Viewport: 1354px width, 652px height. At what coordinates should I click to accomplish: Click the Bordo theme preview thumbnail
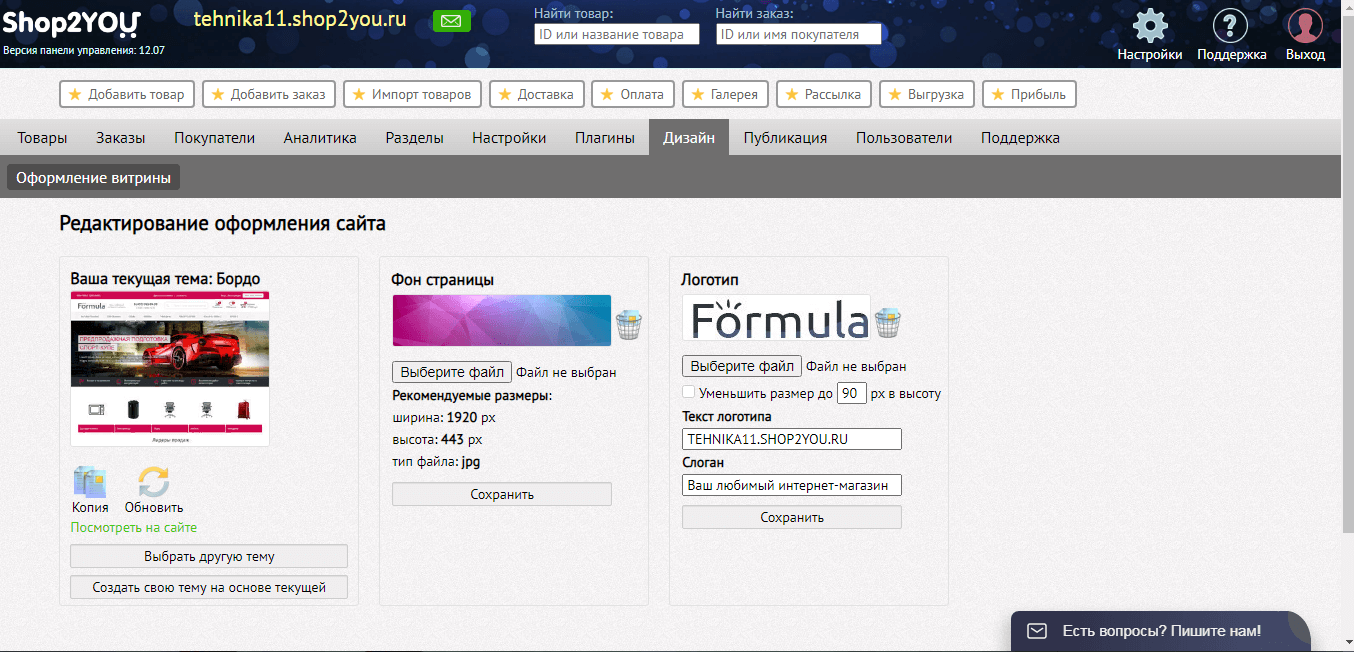click(x=169, y=368)
